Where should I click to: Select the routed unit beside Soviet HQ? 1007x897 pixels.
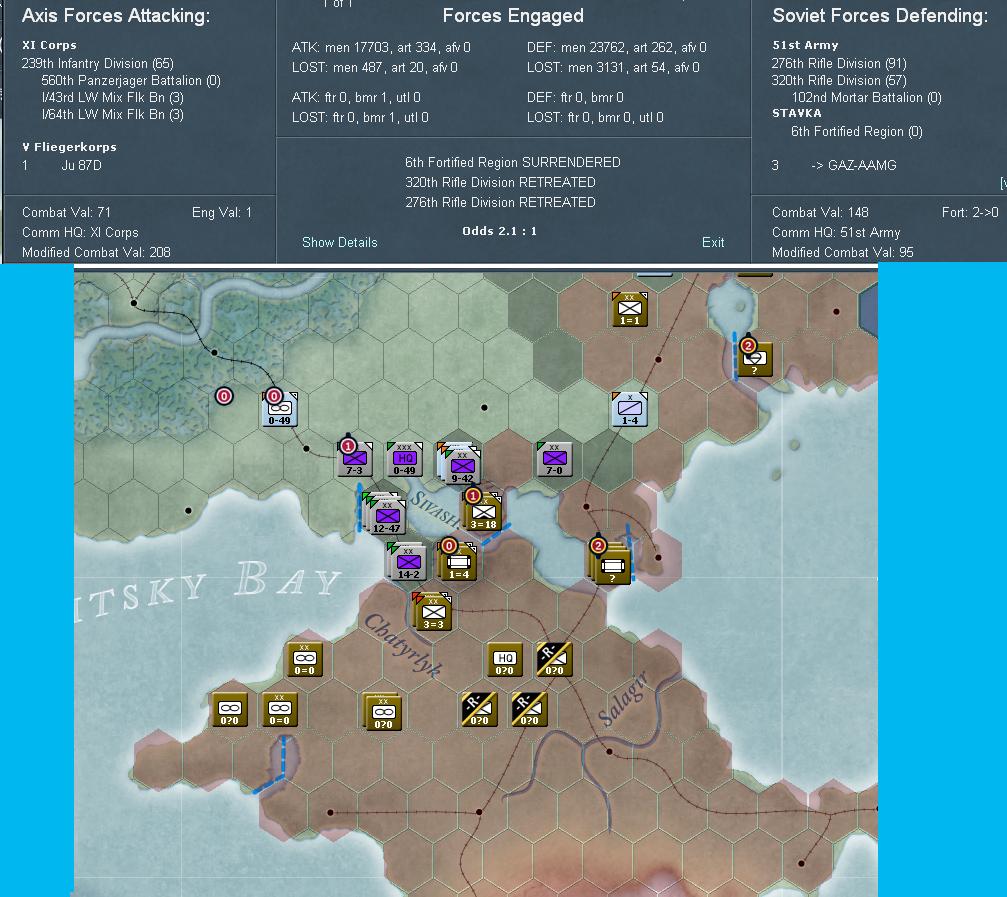(554, 659)
